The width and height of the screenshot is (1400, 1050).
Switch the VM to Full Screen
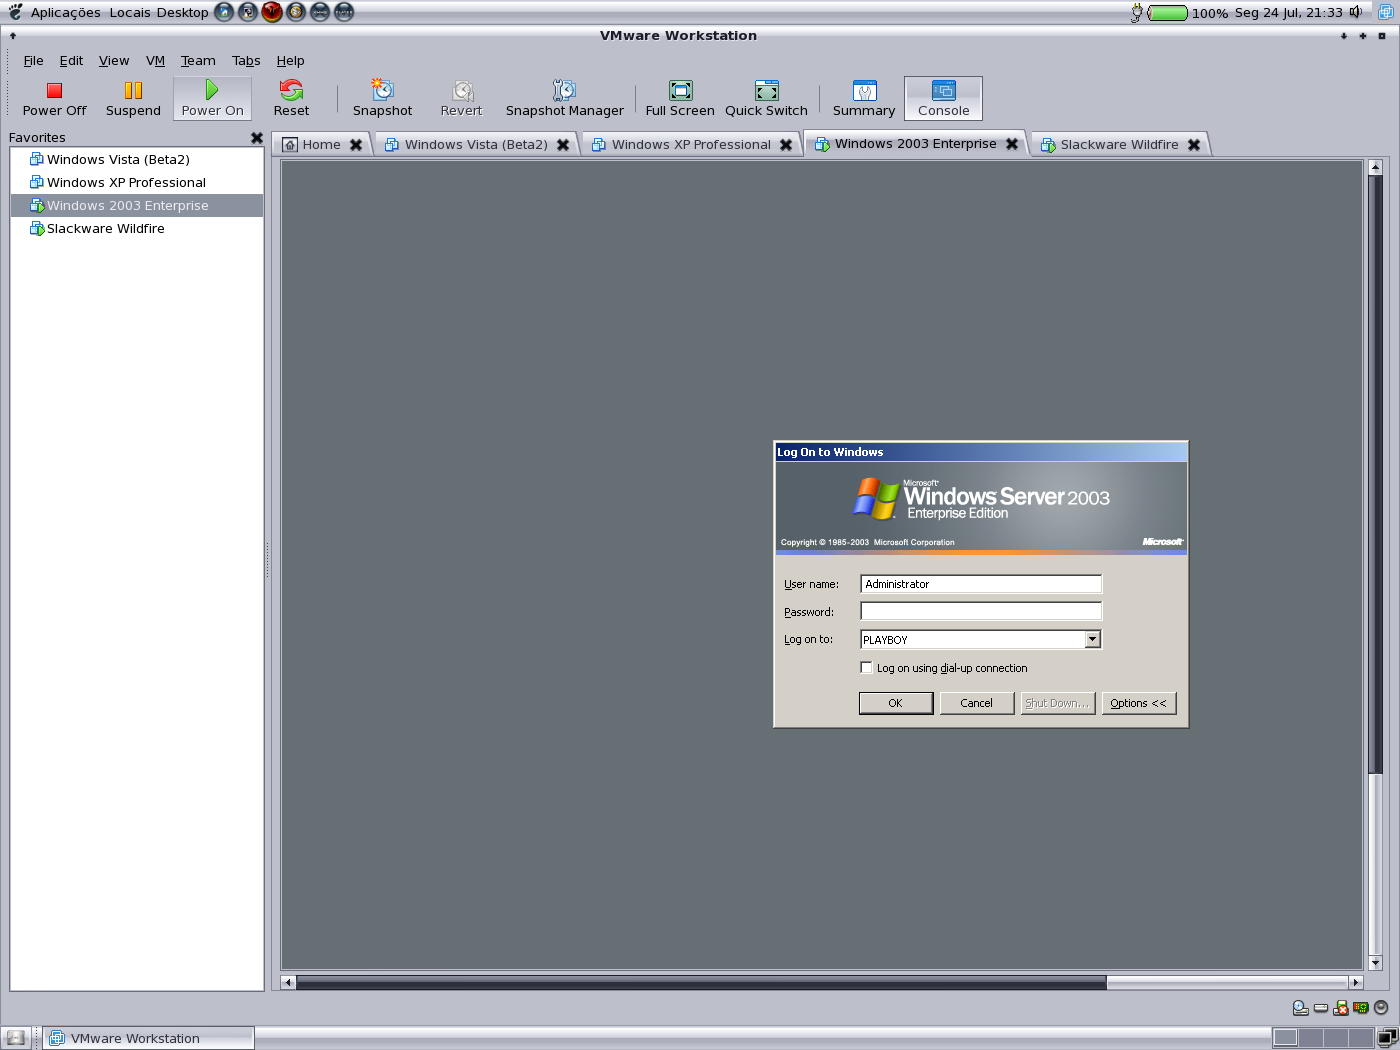[680, 99]
